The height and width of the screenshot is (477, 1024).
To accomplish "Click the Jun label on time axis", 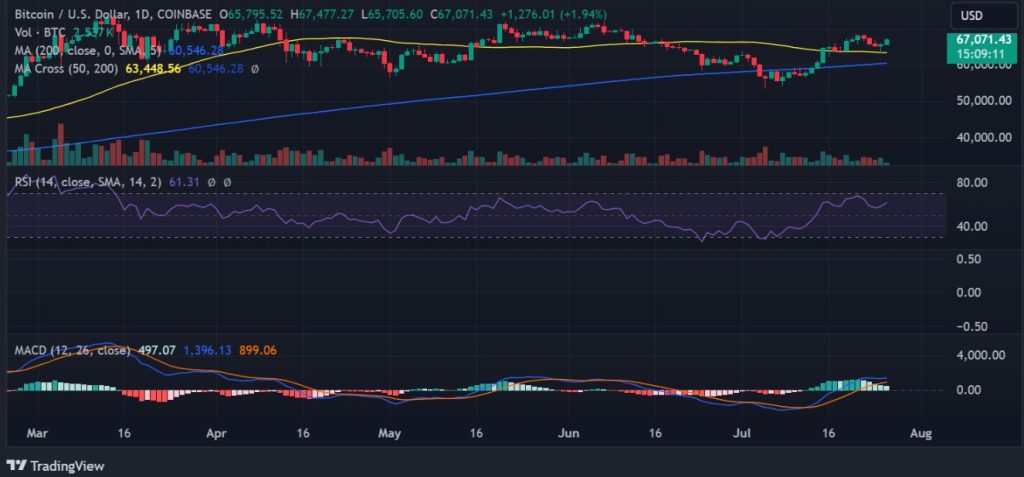I will coord(569,434).
